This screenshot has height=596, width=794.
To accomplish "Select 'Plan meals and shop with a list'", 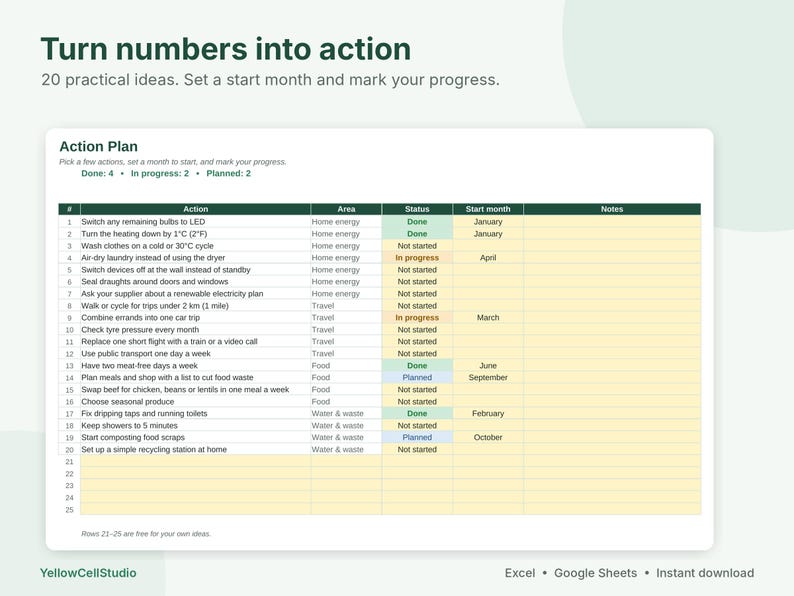I will point(195,378).
